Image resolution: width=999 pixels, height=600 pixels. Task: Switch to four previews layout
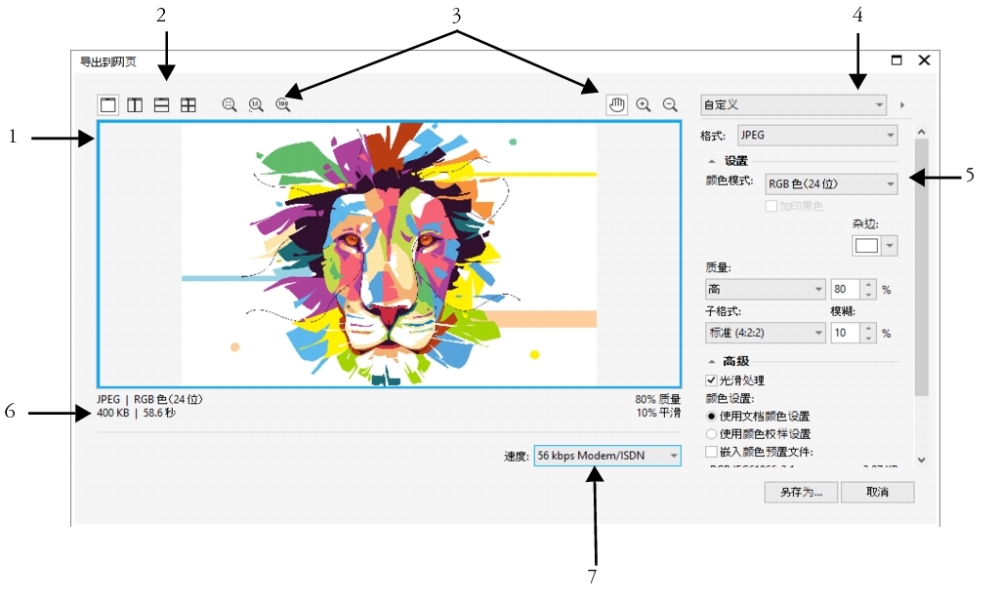click(x=188, y=104)
